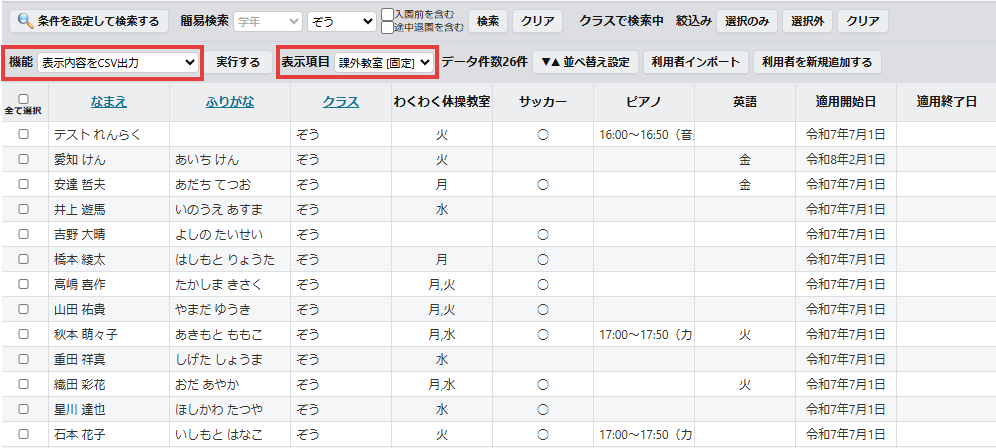Tick the 全て選択 checkbox in the header

pos(23,98)
